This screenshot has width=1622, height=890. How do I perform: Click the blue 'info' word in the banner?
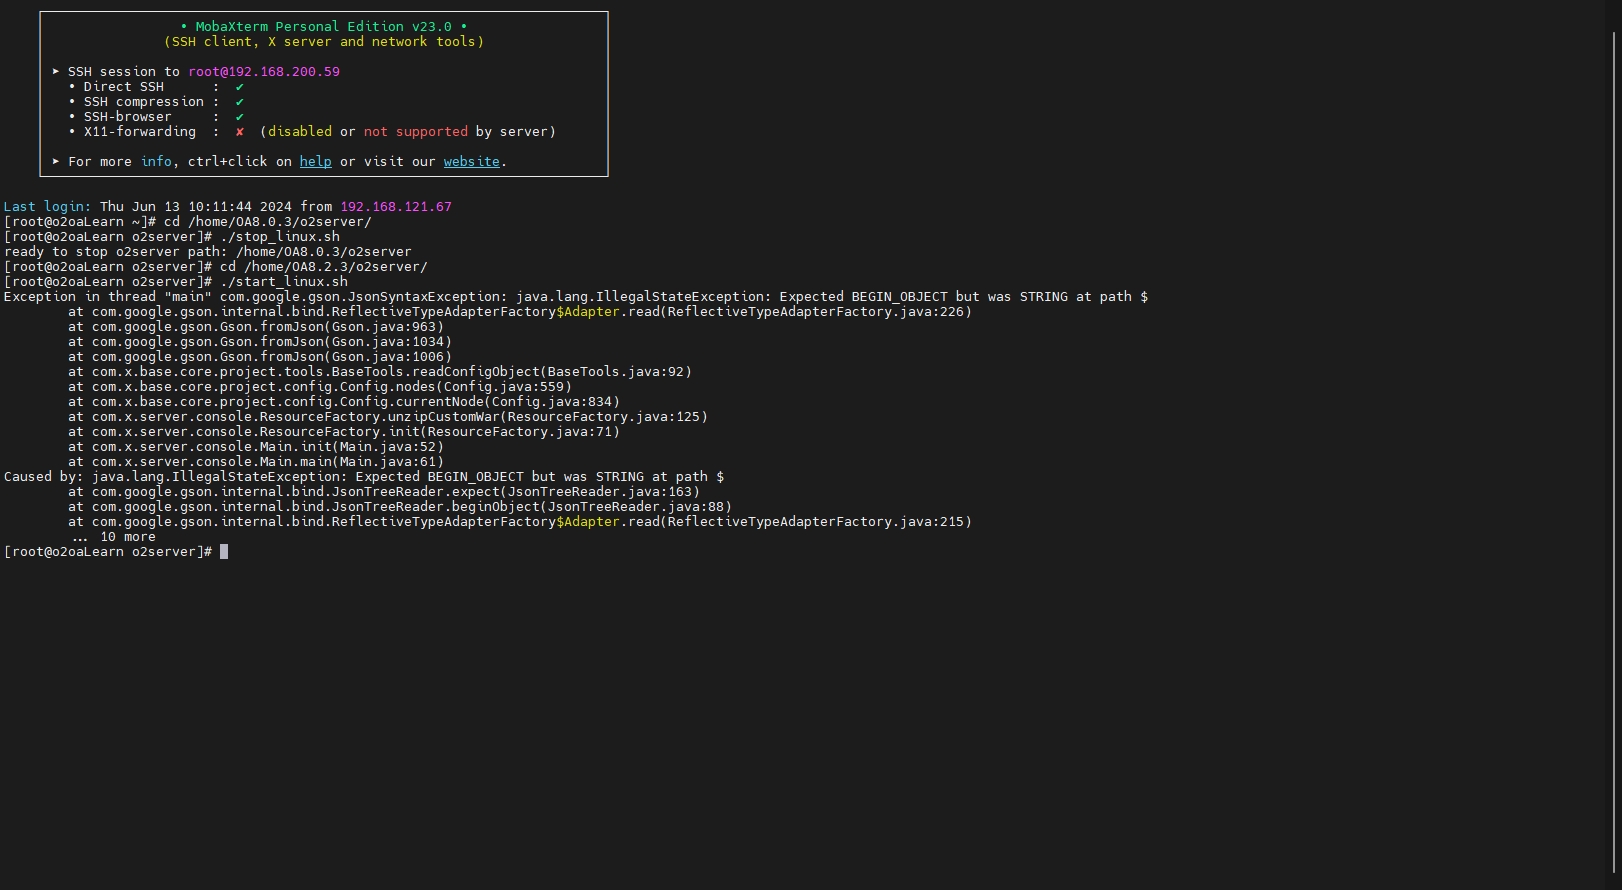[x=156, y=162]
